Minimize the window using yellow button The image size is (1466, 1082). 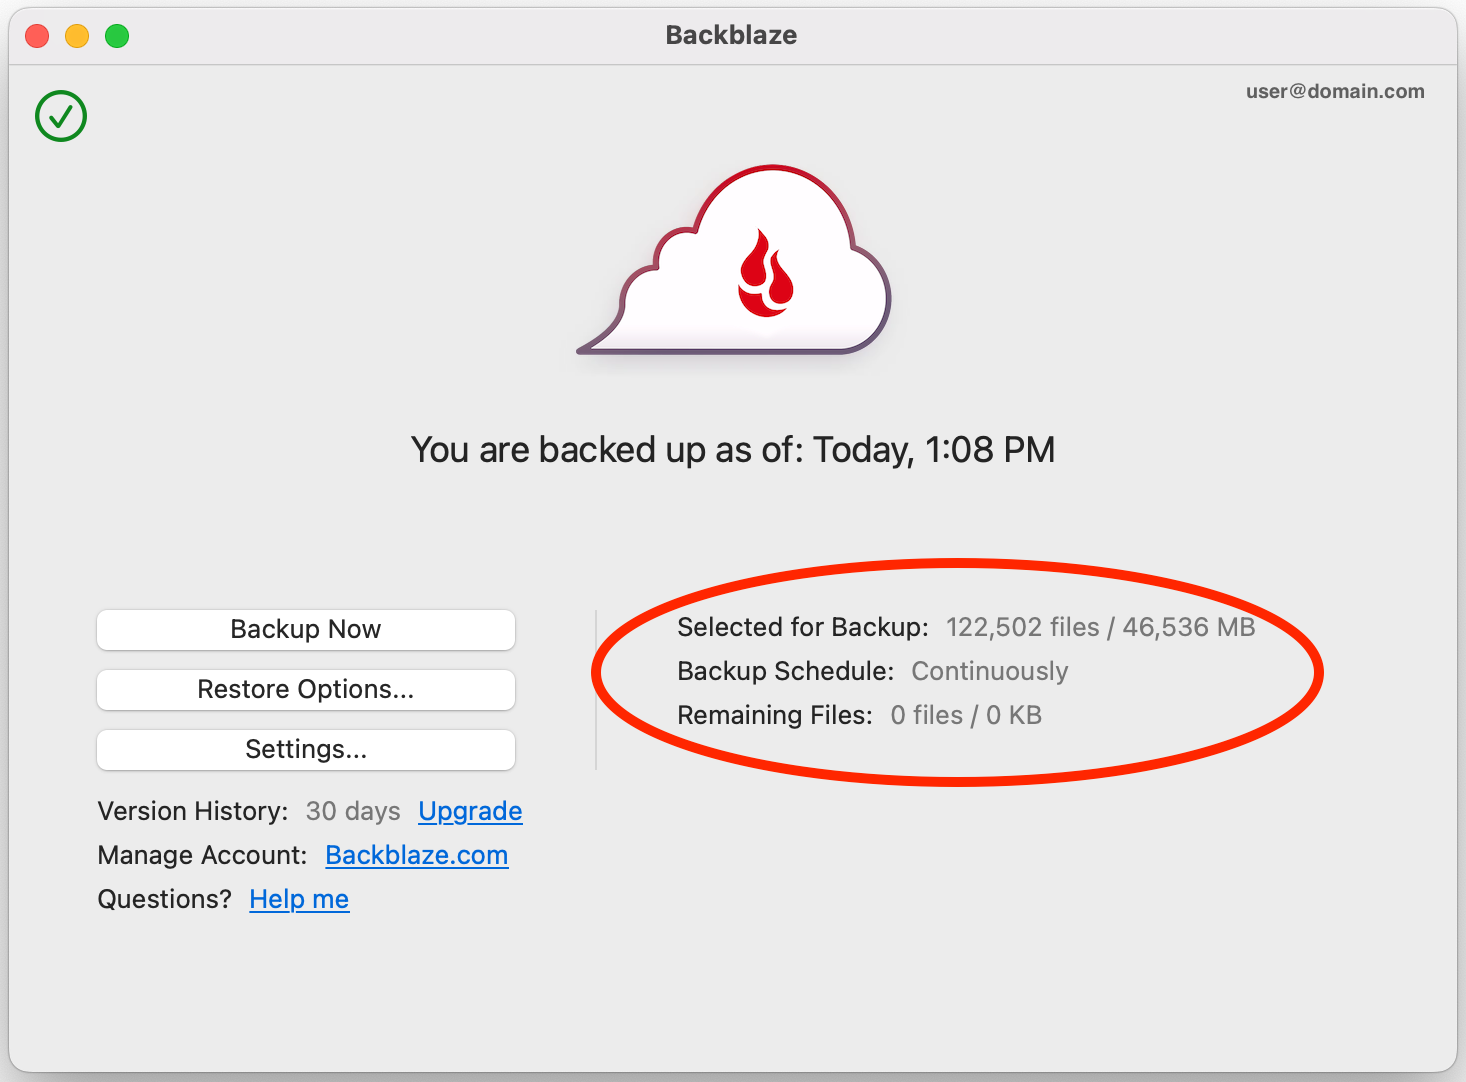pos(77,36)
